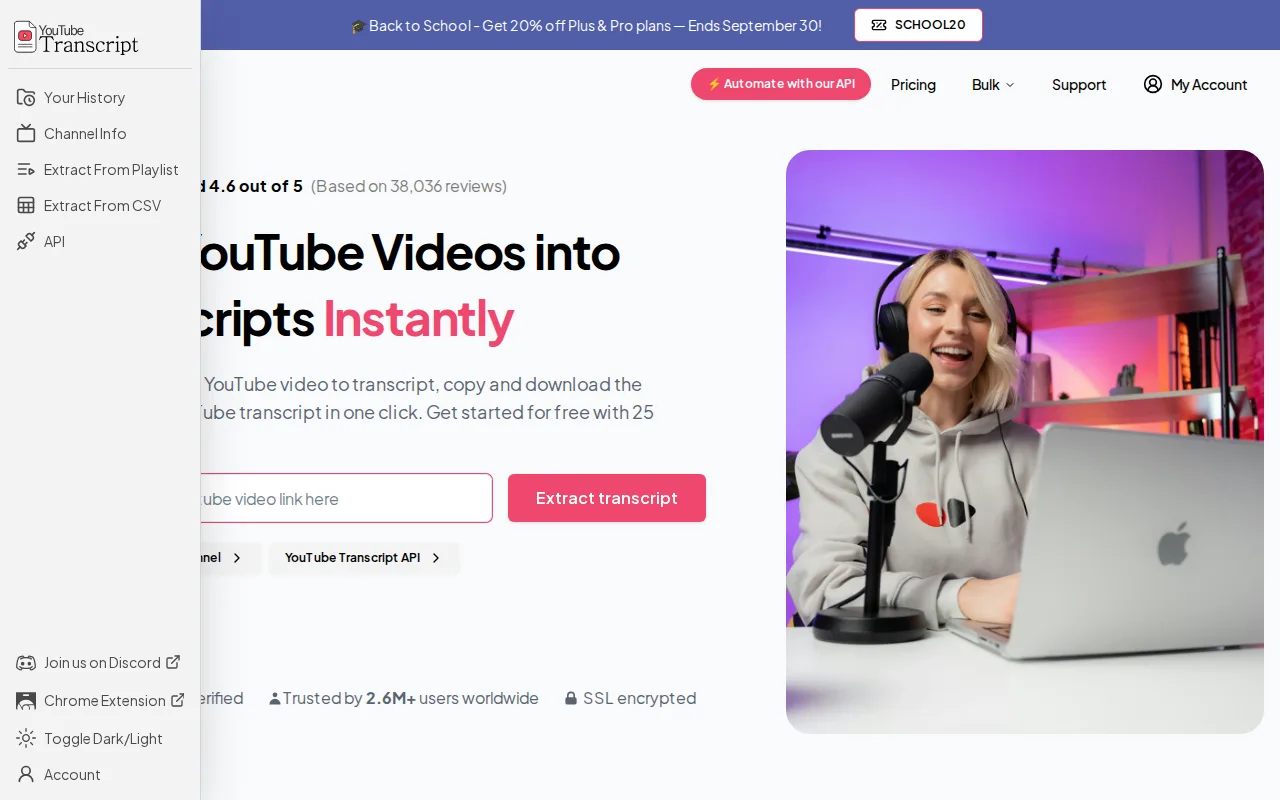
Task: Click the external link icon beside Discord
Action: pyautogui.click(x=173, y=662)
